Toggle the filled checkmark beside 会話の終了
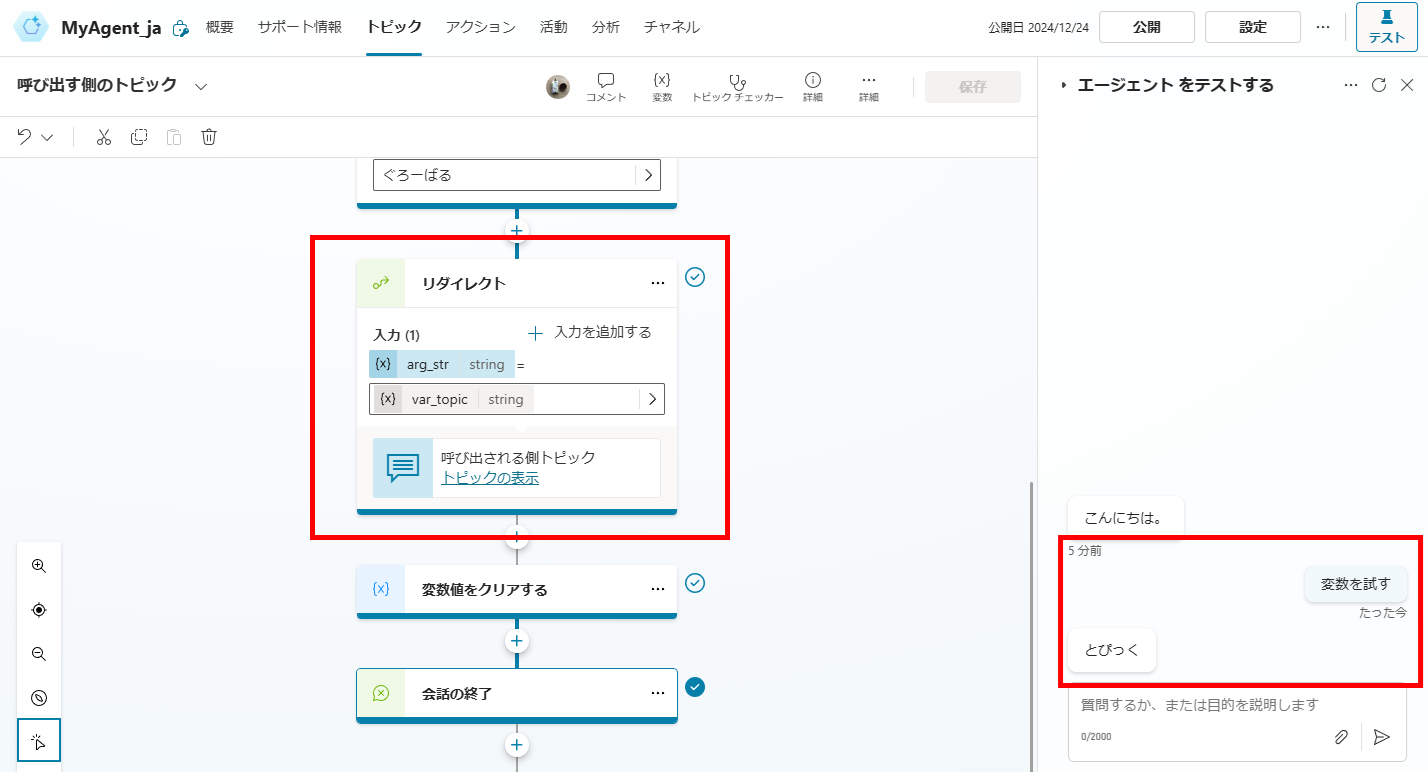The height and width of the screenshot is (772, 1428). point(695,687)
